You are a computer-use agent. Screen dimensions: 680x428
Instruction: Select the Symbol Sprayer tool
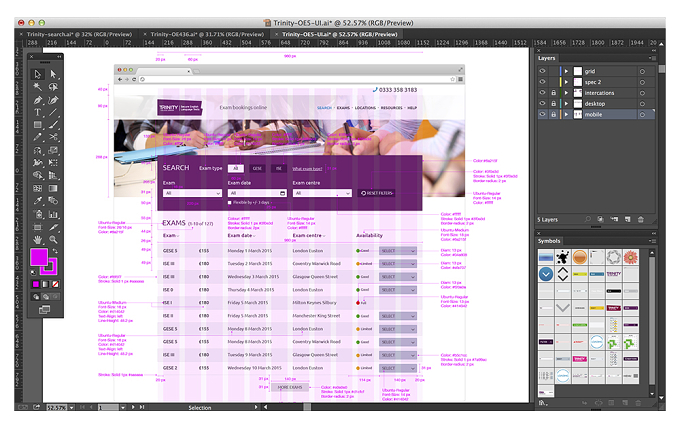click(38, 214)
